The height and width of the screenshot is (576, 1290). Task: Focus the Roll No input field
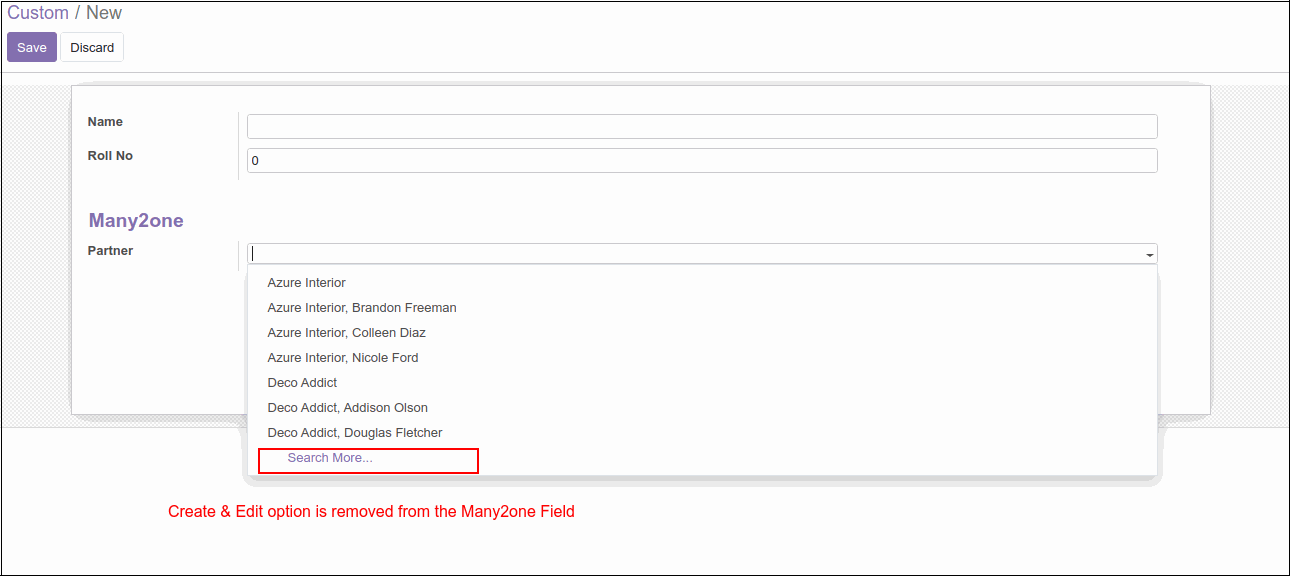click(x=702, y=160)
